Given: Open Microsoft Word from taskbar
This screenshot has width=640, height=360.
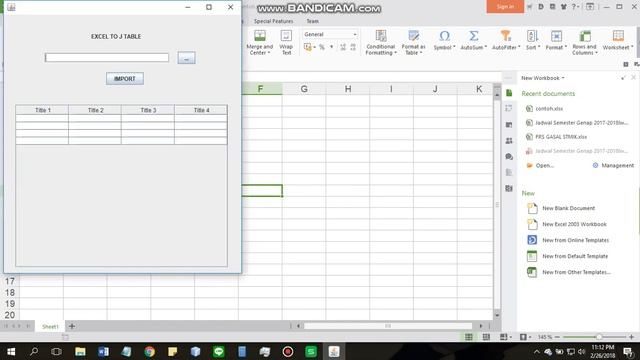Looking at the screenshot, I should pos(103,351).
